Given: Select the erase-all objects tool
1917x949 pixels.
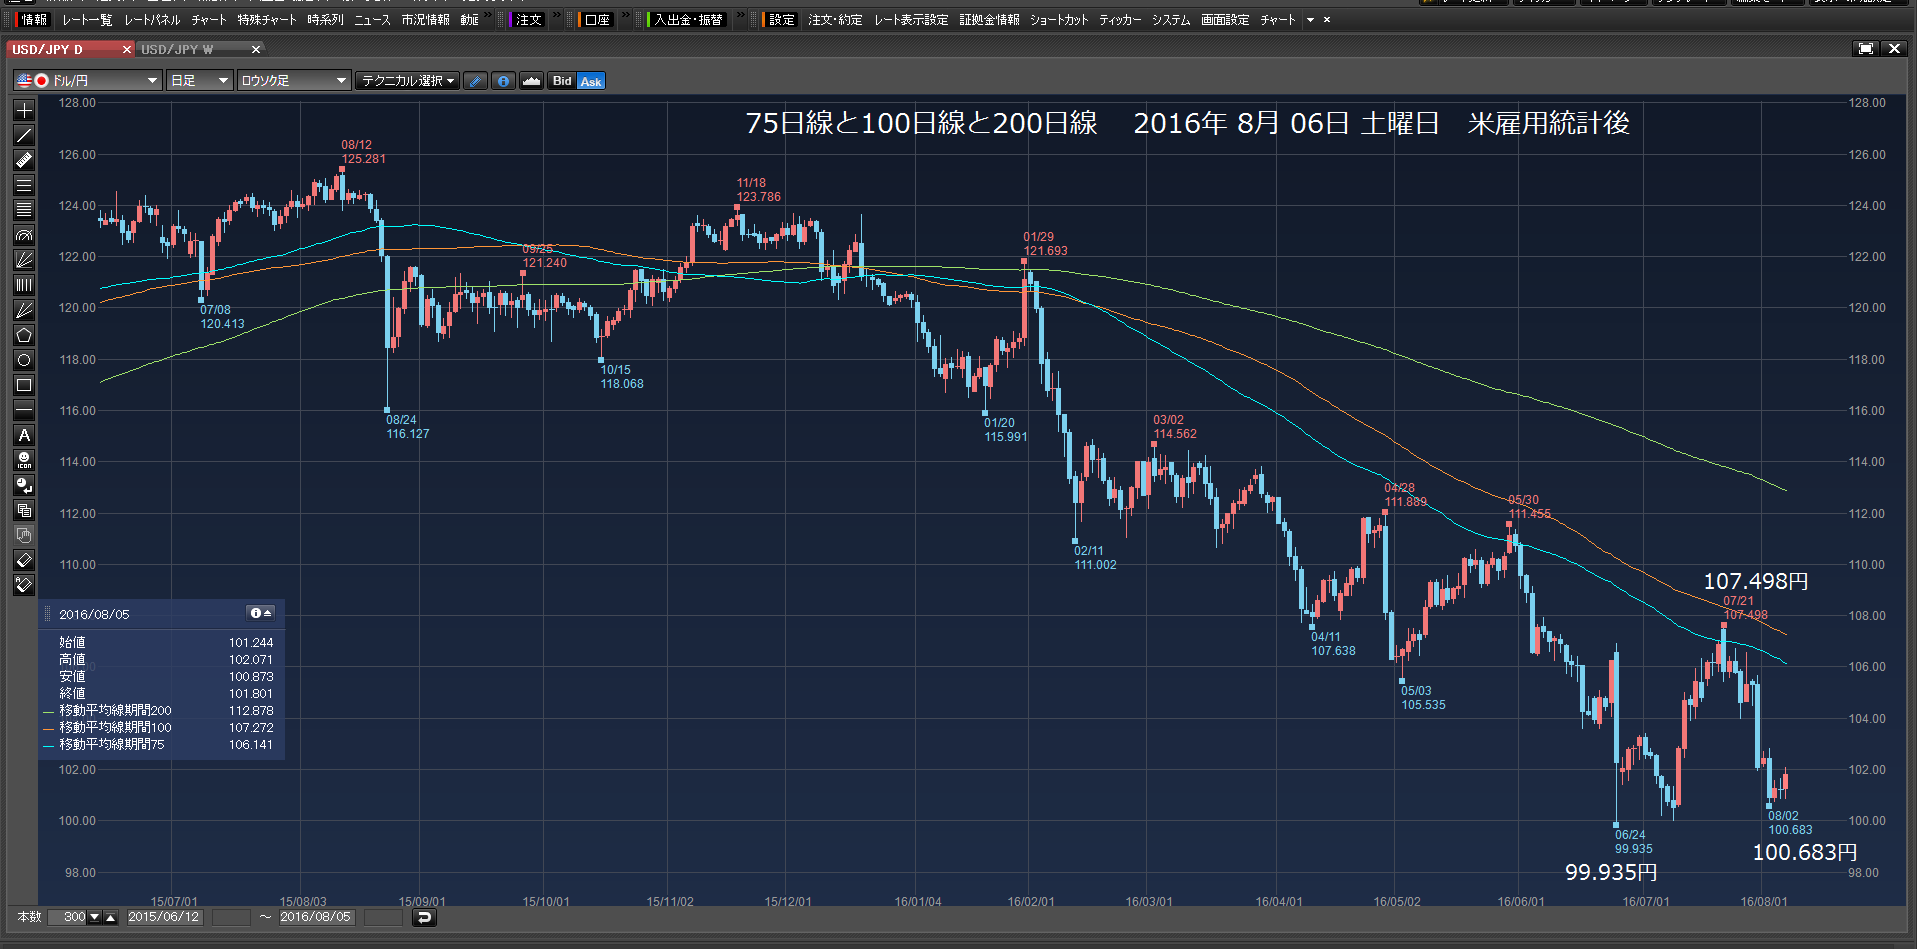Looking at the screenshot, I should point(24,585).
